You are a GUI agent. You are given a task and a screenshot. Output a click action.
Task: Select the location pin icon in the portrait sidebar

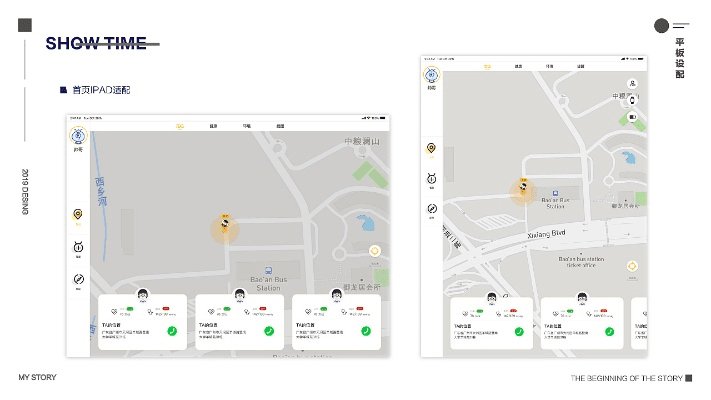tap(431, 148)
